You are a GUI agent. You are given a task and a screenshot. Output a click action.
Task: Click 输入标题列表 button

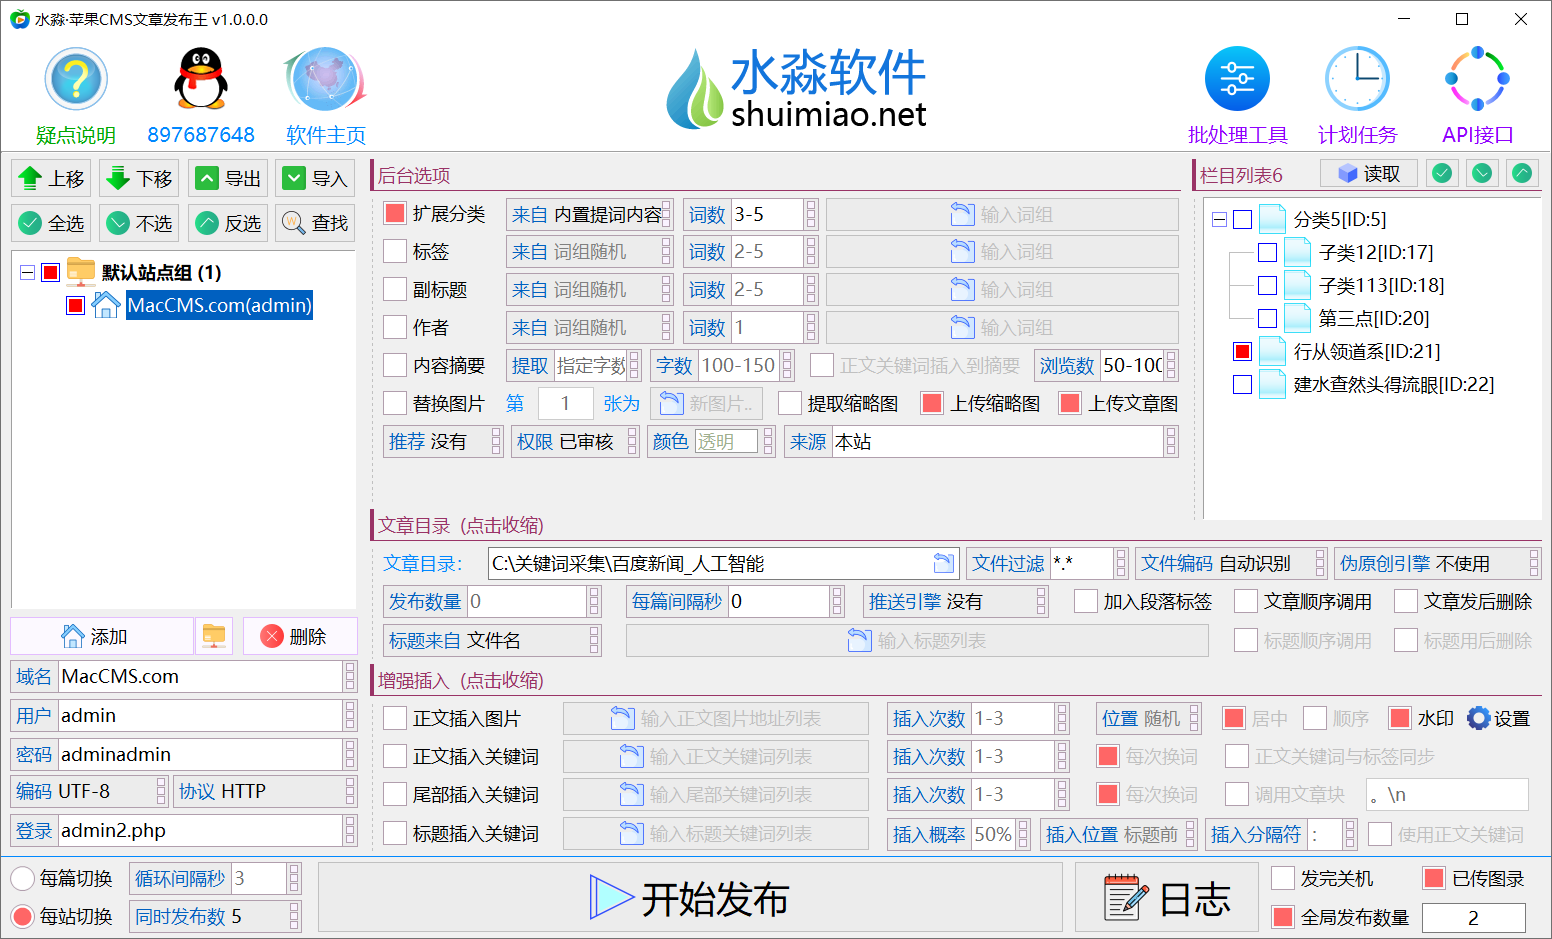917,640
